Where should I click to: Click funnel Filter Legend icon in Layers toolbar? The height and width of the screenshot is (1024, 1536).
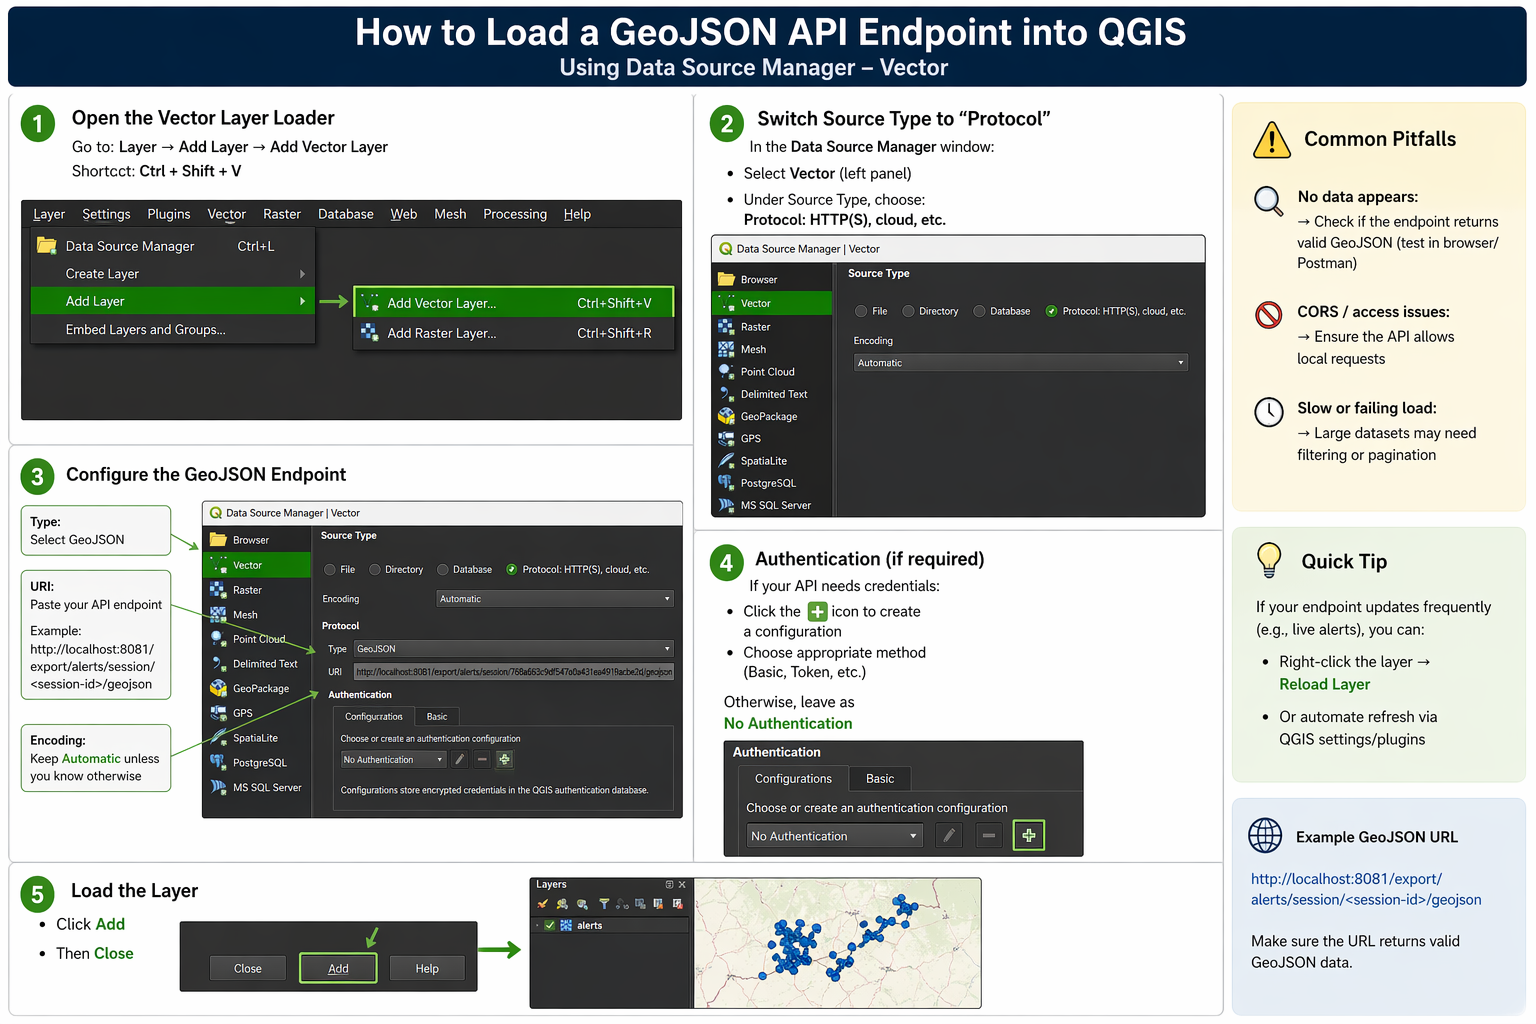pyautogui.click(x=604, y=904)
